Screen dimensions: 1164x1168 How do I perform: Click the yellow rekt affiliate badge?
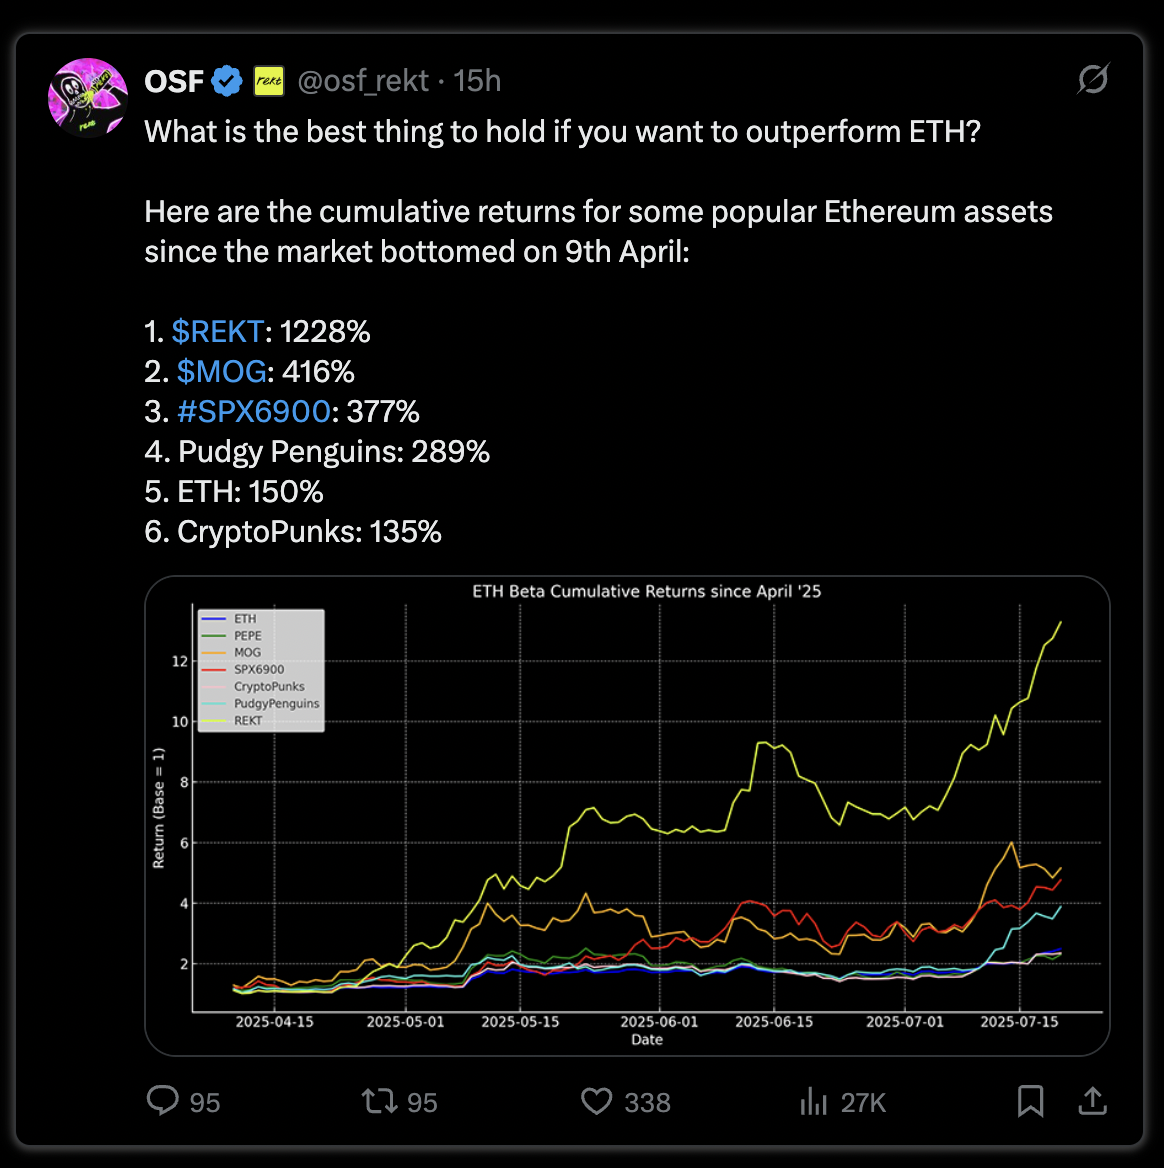pyautogui.click(x=269, y=80)
